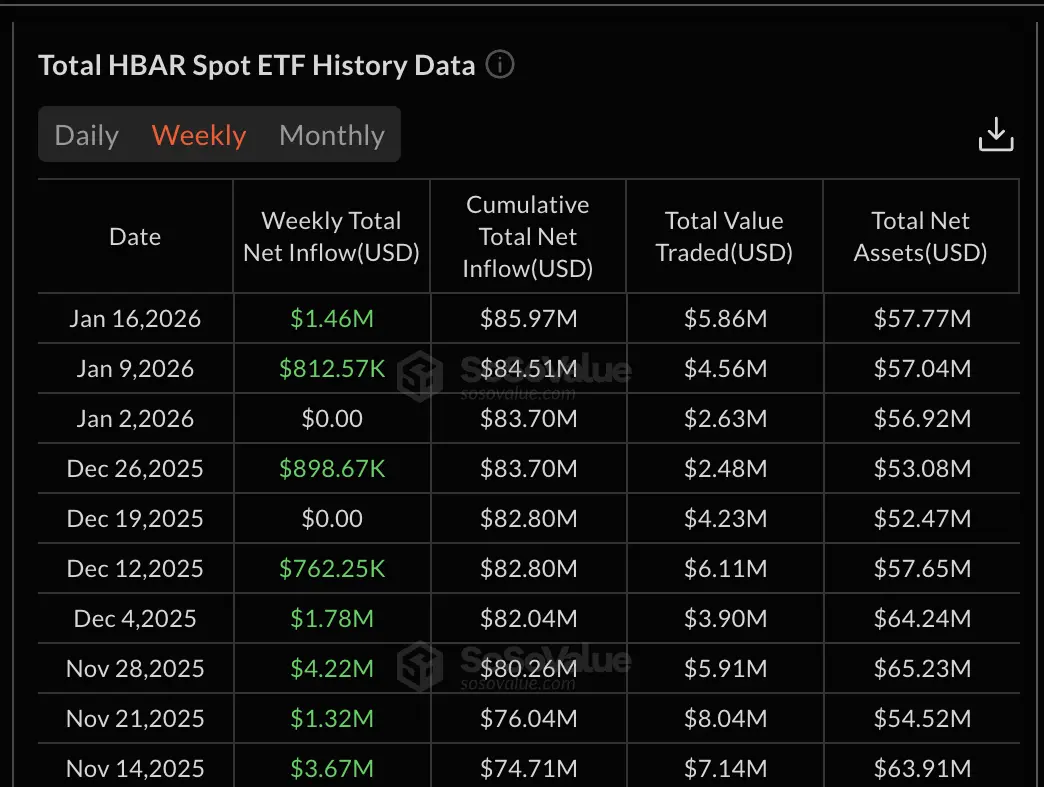Screen dimensions: 1044x787
Task: Select the Jan 16,2026 date cell
Action: point(134,318)
